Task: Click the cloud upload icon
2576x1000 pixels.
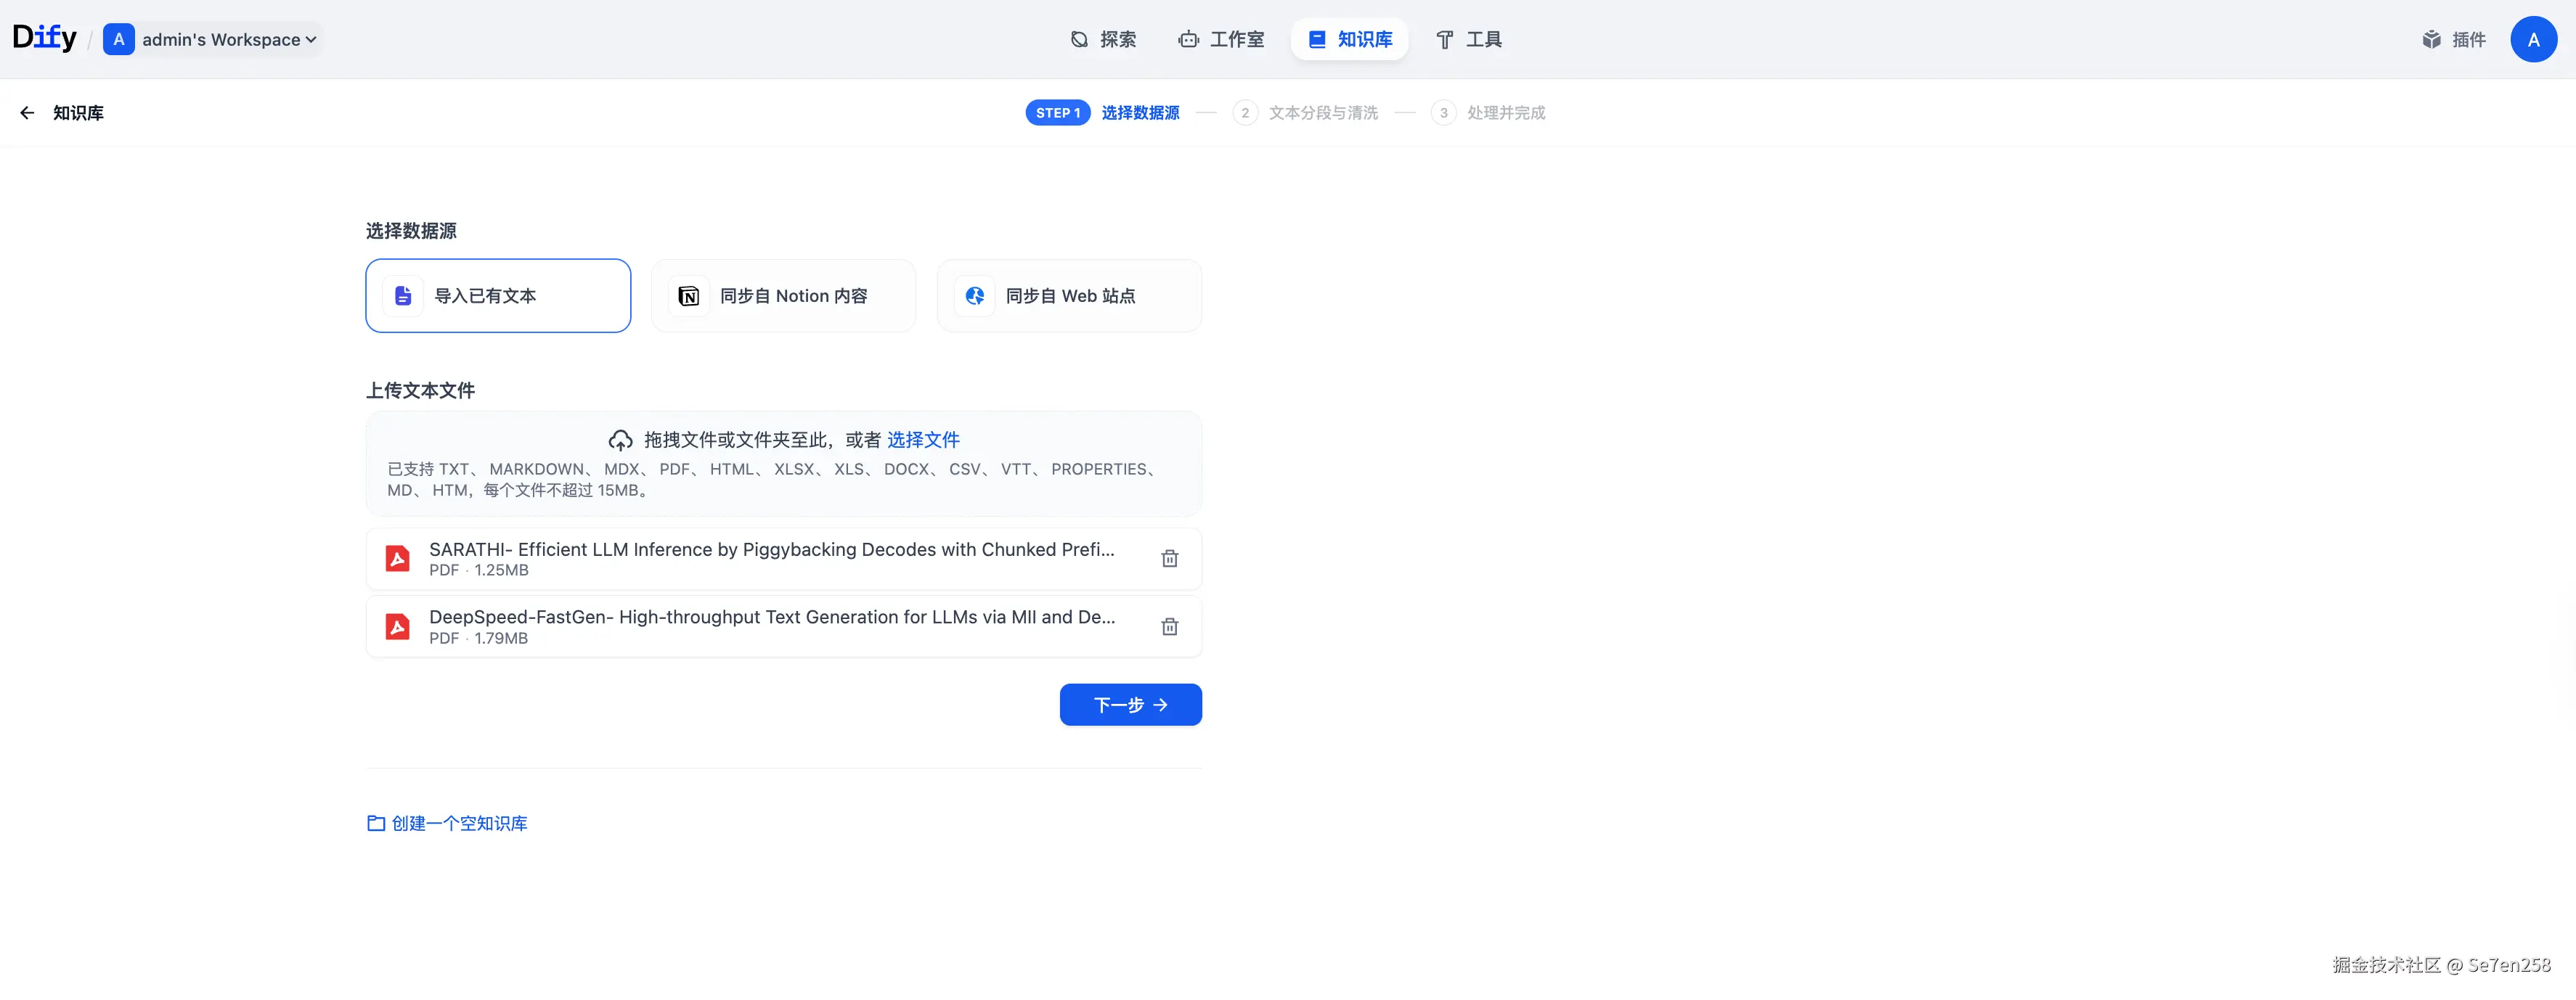Action: [620, 440]
